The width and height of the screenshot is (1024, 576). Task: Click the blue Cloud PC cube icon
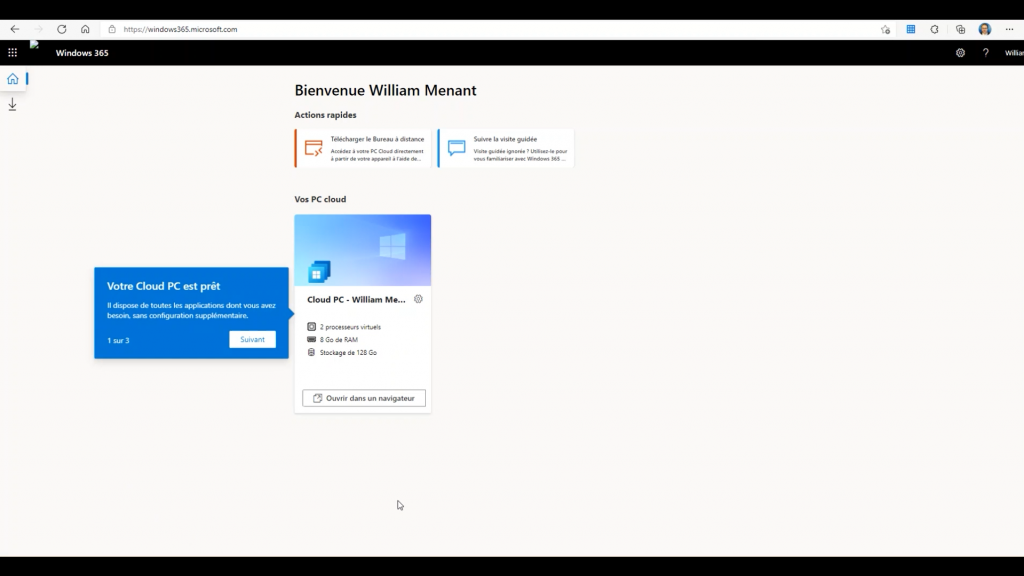pos(319,272)
